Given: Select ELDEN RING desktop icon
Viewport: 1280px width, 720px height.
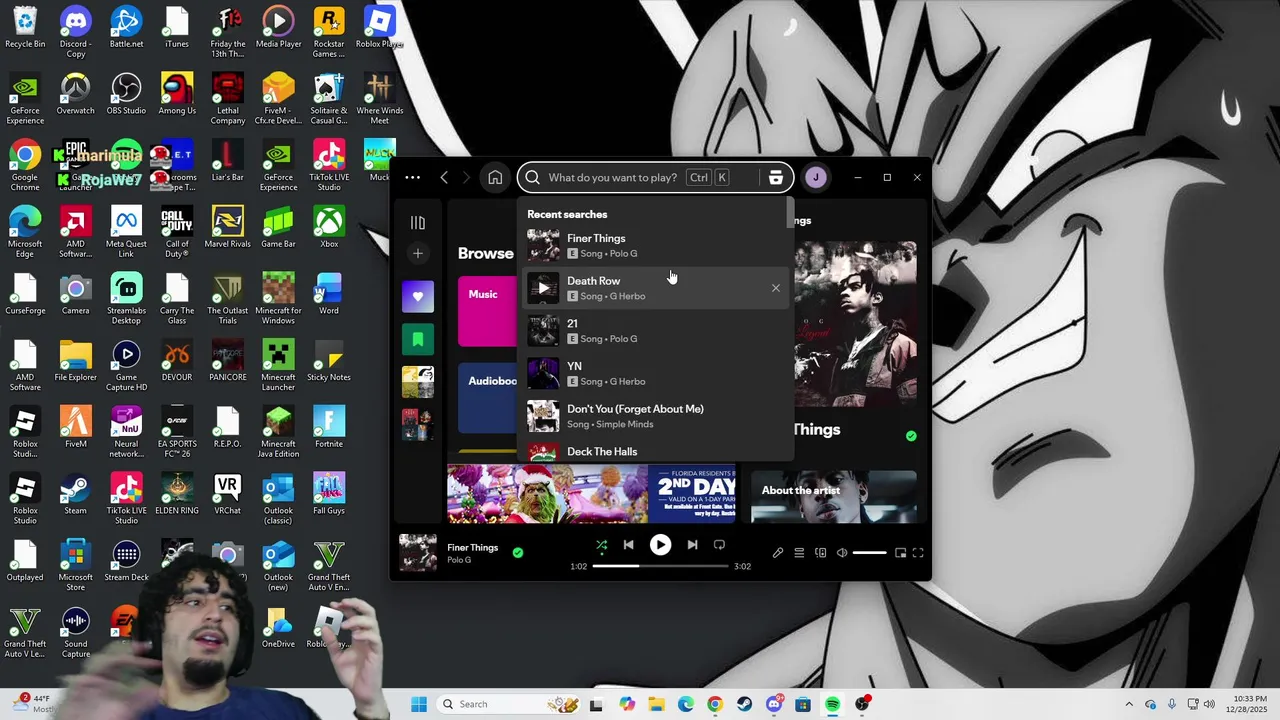Looking at the screenshot, I should click(x=177, y=494).
